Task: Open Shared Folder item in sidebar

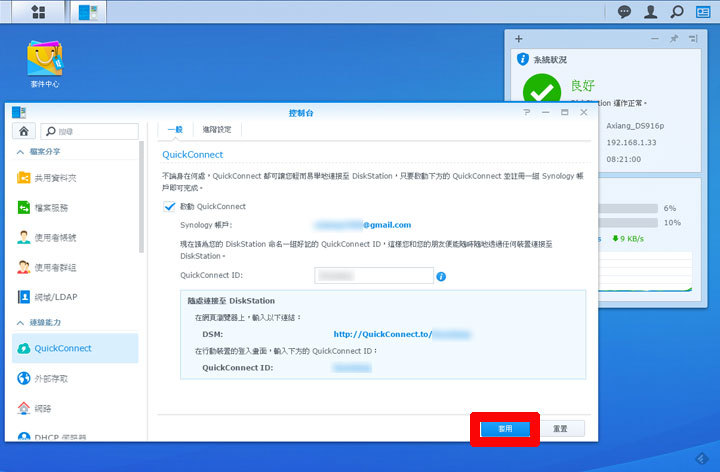Action: [75, 178]
